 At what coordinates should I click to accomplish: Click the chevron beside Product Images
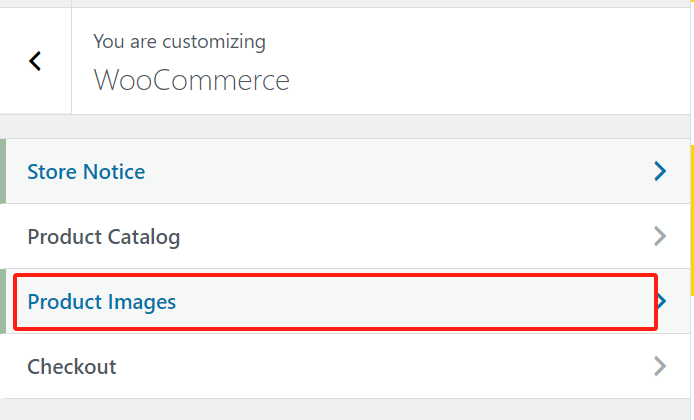(x=662, y=301)
